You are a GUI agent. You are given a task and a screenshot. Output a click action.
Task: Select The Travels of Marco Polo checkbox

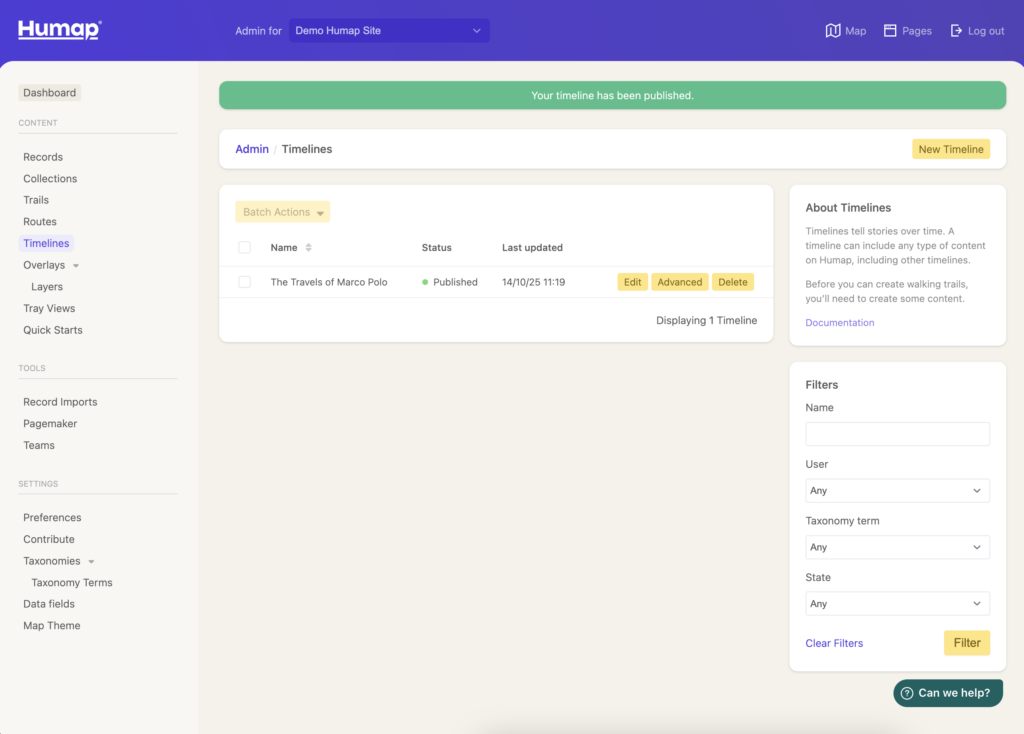[x=245, y=282]
